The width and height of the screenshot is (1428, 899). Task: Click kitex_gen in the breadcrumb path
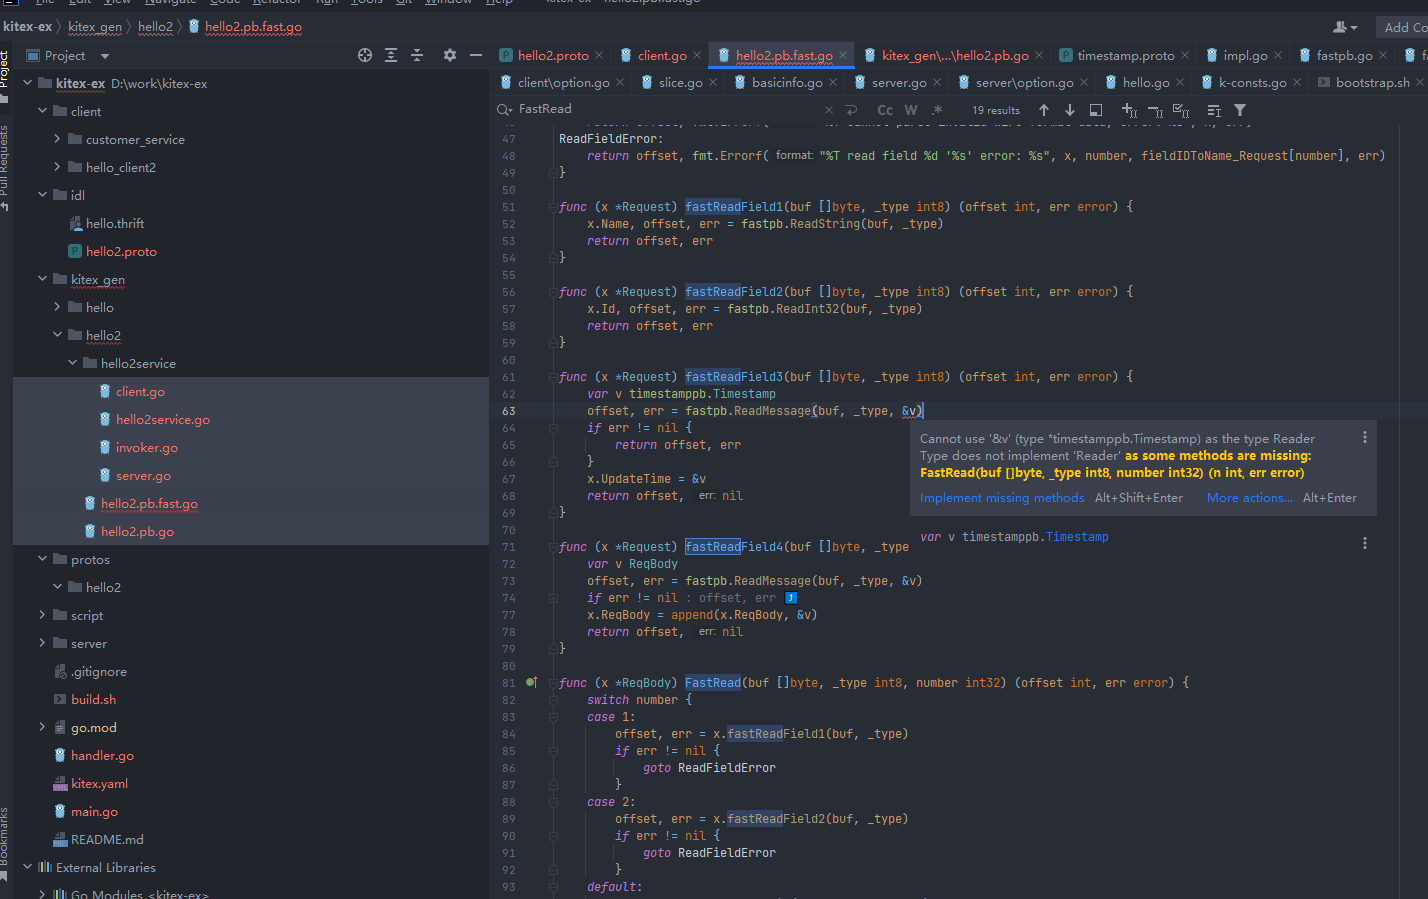pyautogui.click(x=95, y=27)
